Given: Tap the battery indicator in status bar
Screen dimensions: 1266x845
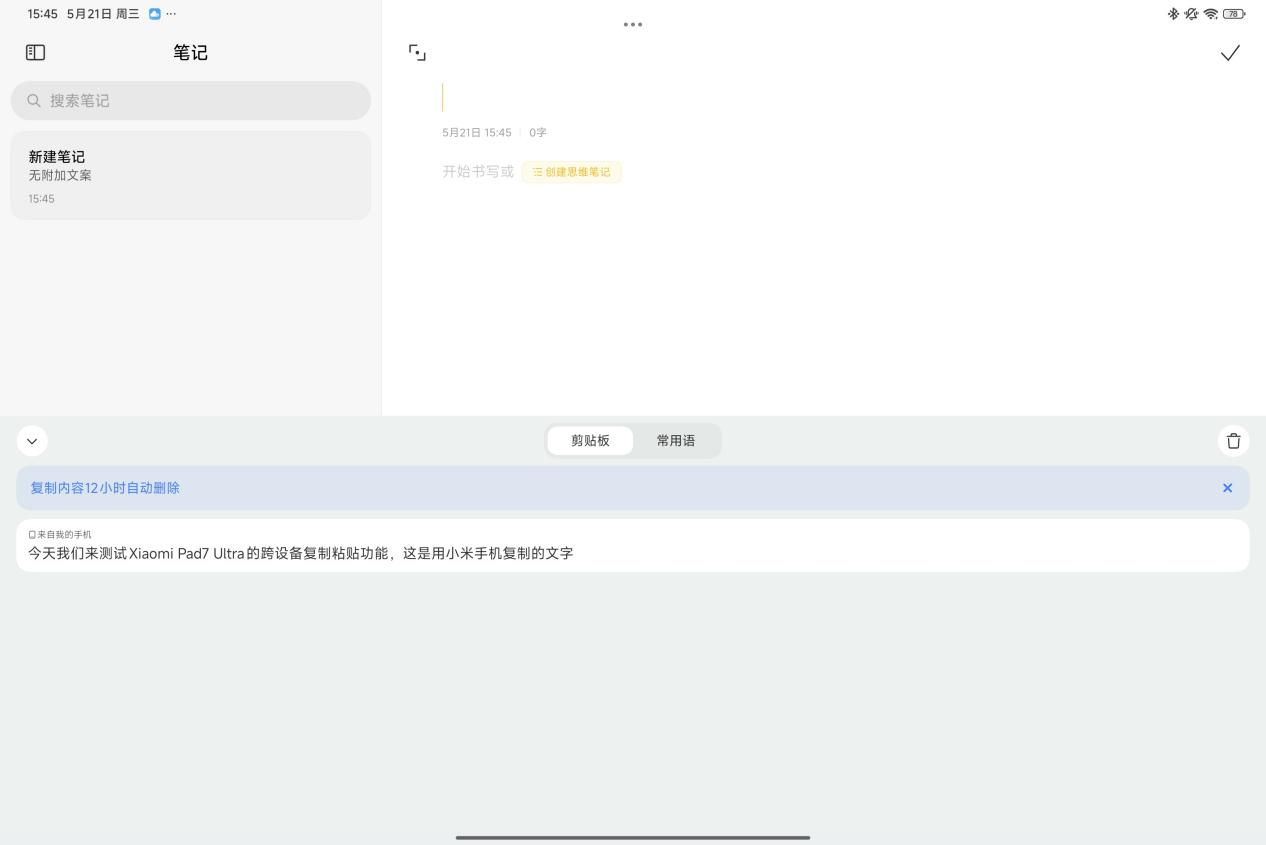Looking at the screenshot, I should tap(1234, 14).
